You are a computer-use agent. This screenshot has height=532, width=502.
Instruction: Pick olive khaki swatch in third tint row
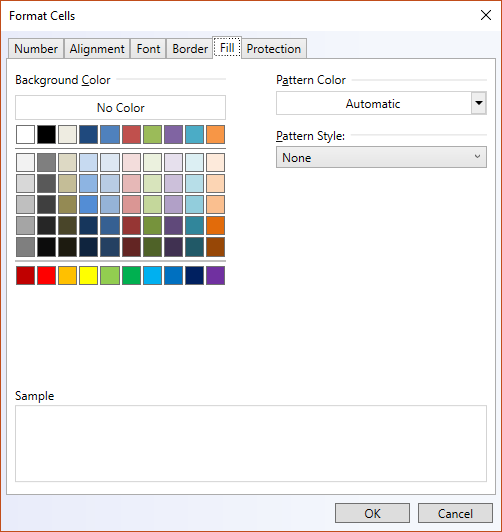click(x=67, y=205)
